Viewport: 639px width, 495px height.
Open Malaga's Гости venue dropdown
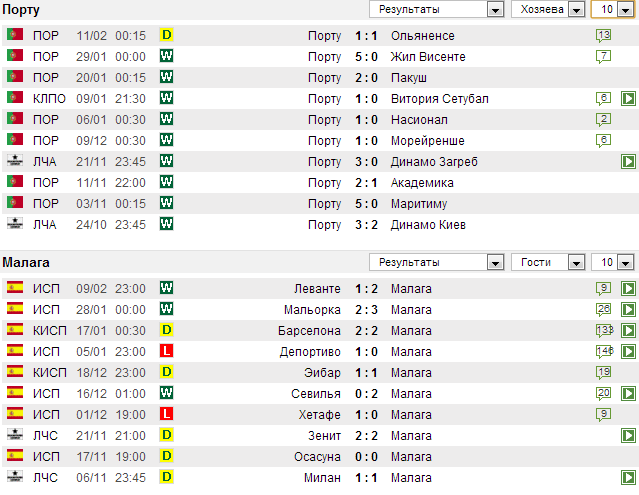[x=549, y=262]
